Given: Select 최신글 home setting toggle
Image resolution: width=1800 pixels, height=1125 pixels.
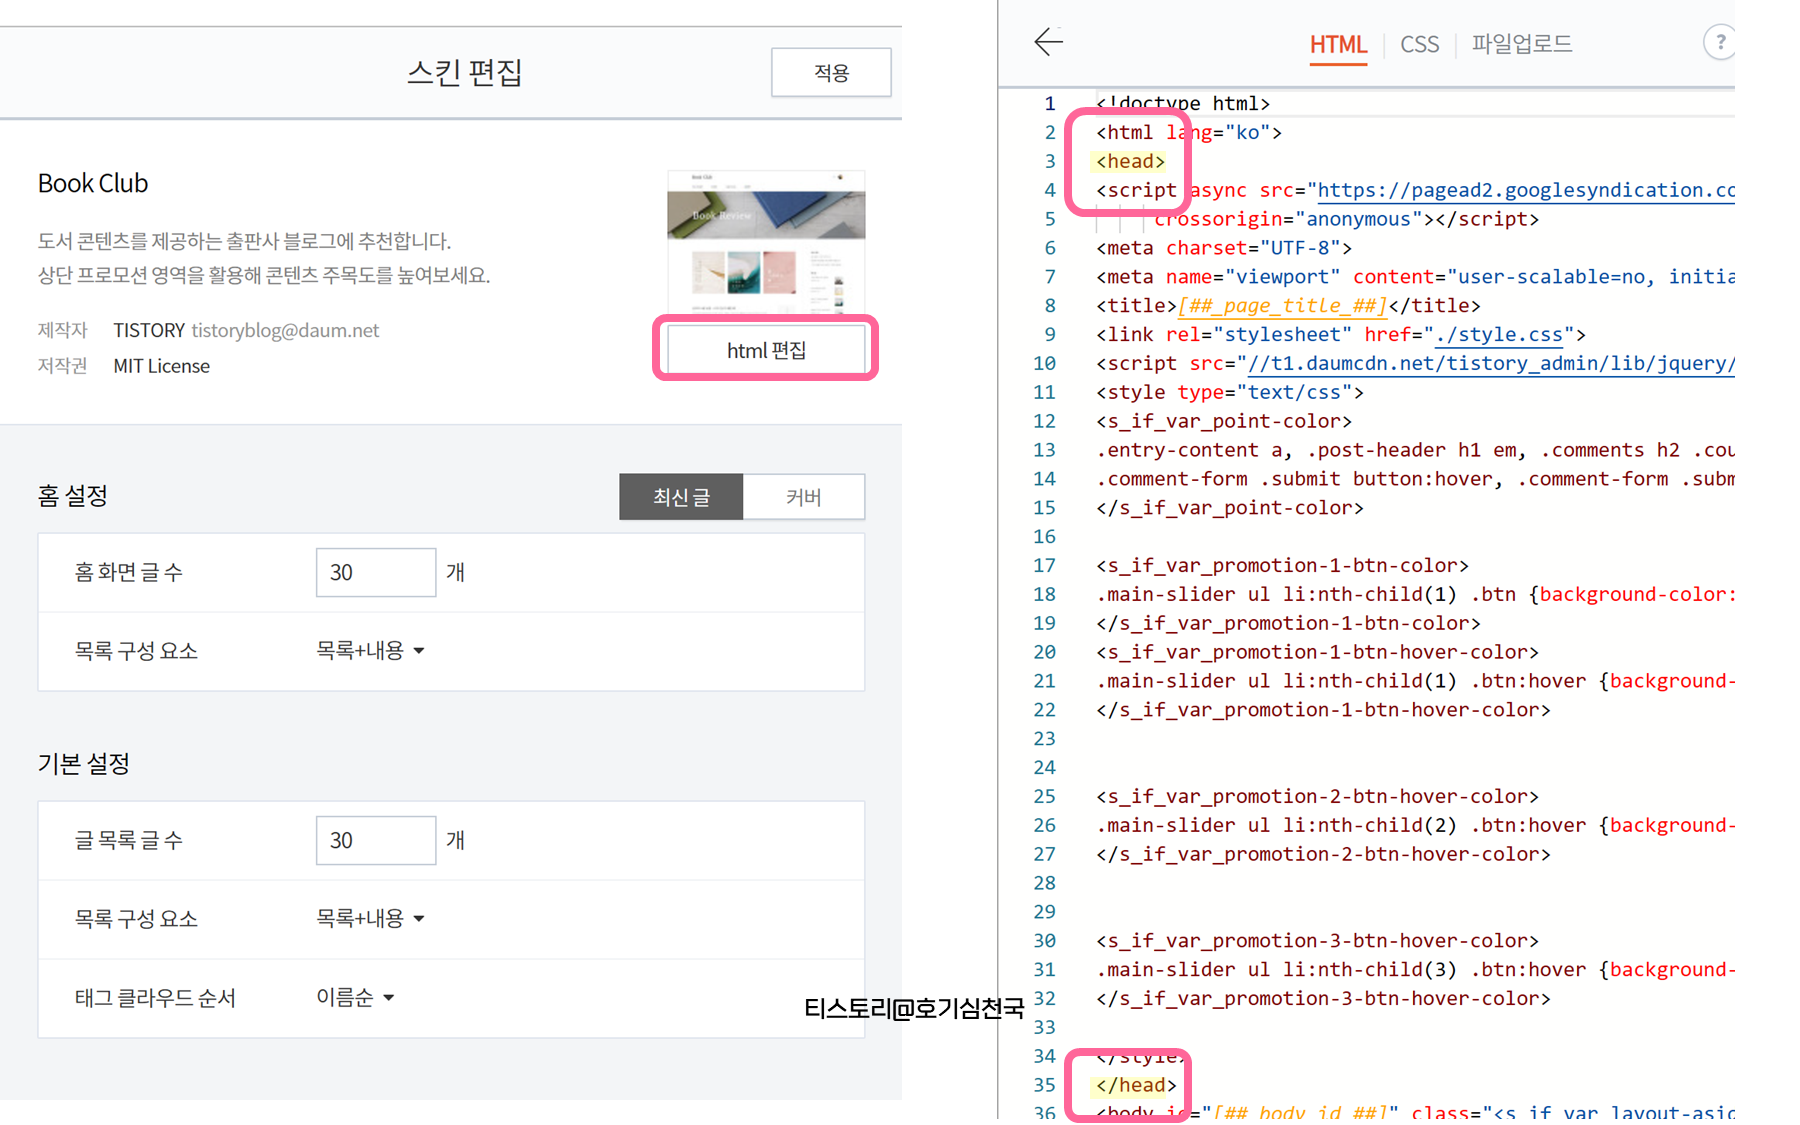Looking at the screenshot, I should tap(681, 497).
